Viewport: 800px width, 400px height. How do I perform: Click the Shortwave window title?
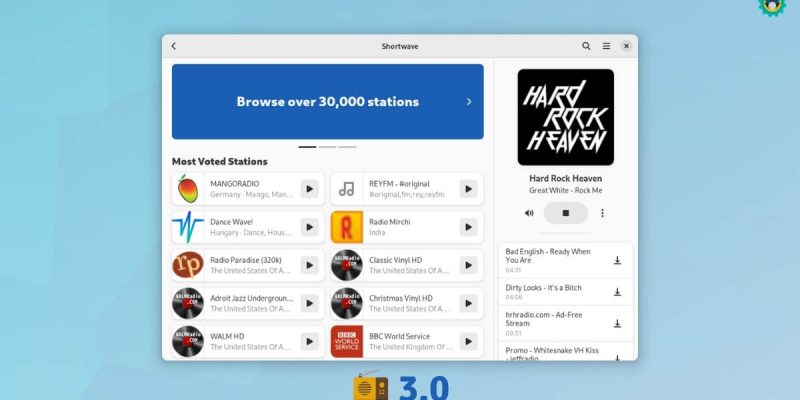(400, 46)
